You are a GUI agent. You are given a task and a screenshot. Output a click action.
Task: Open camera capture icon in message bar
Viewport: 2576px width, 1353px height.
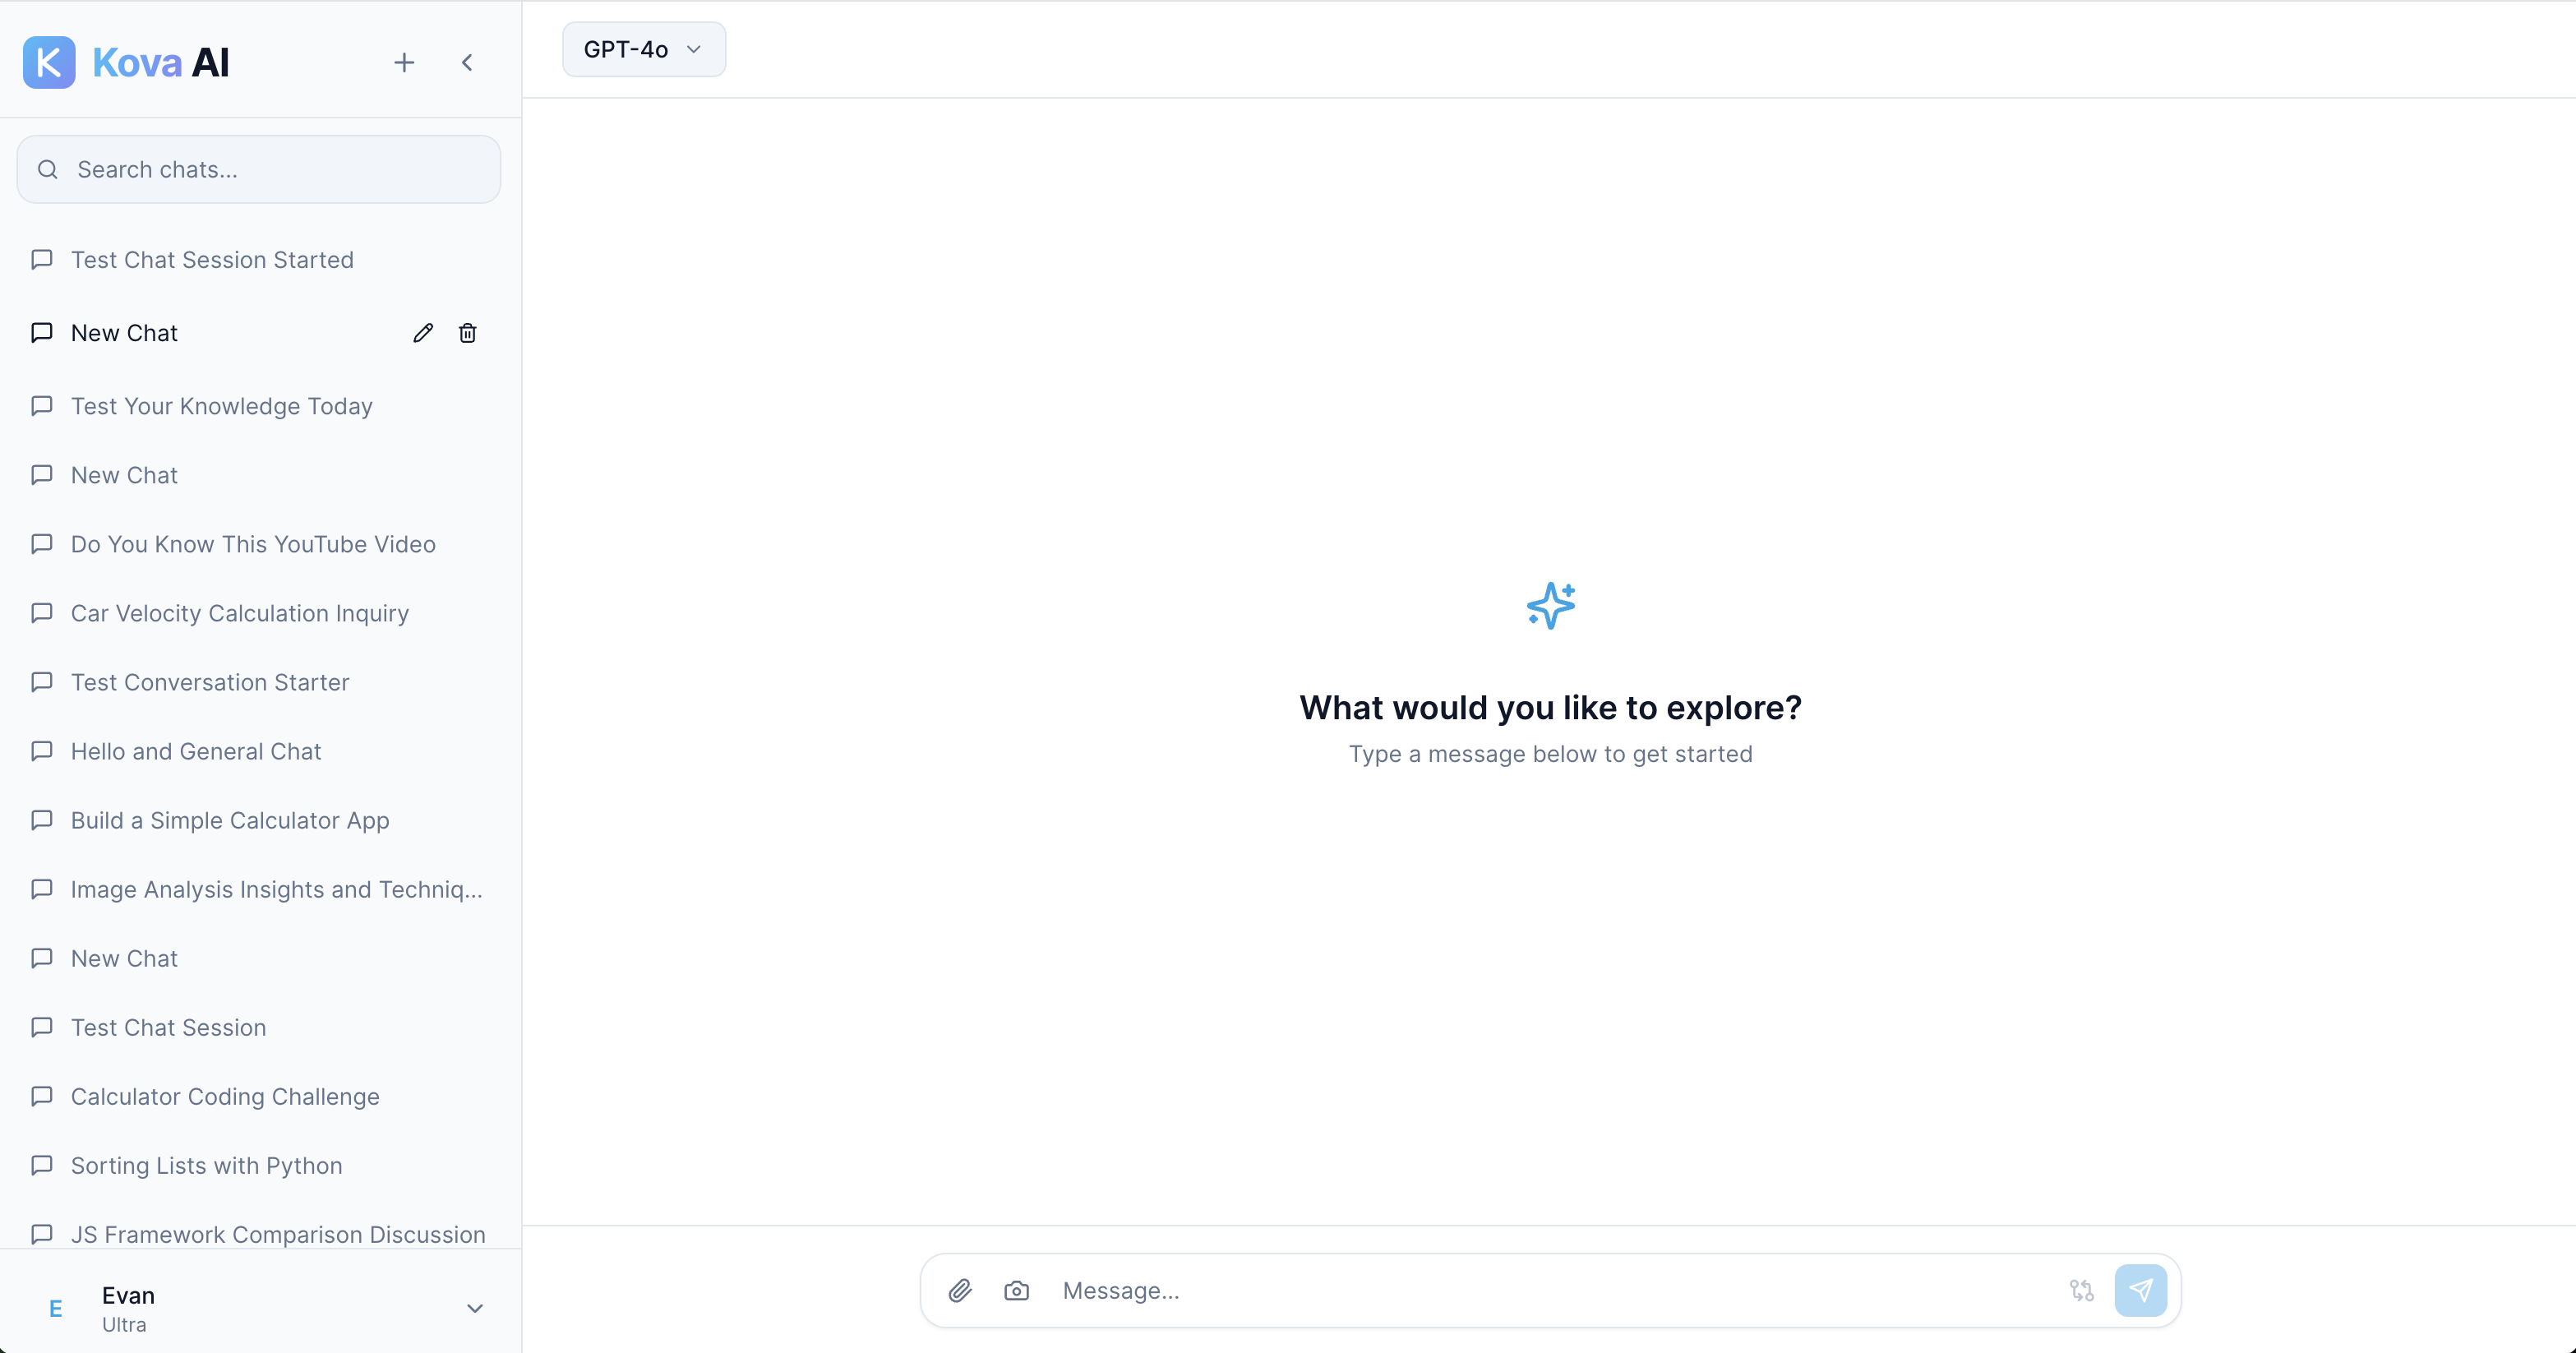1016,1290
